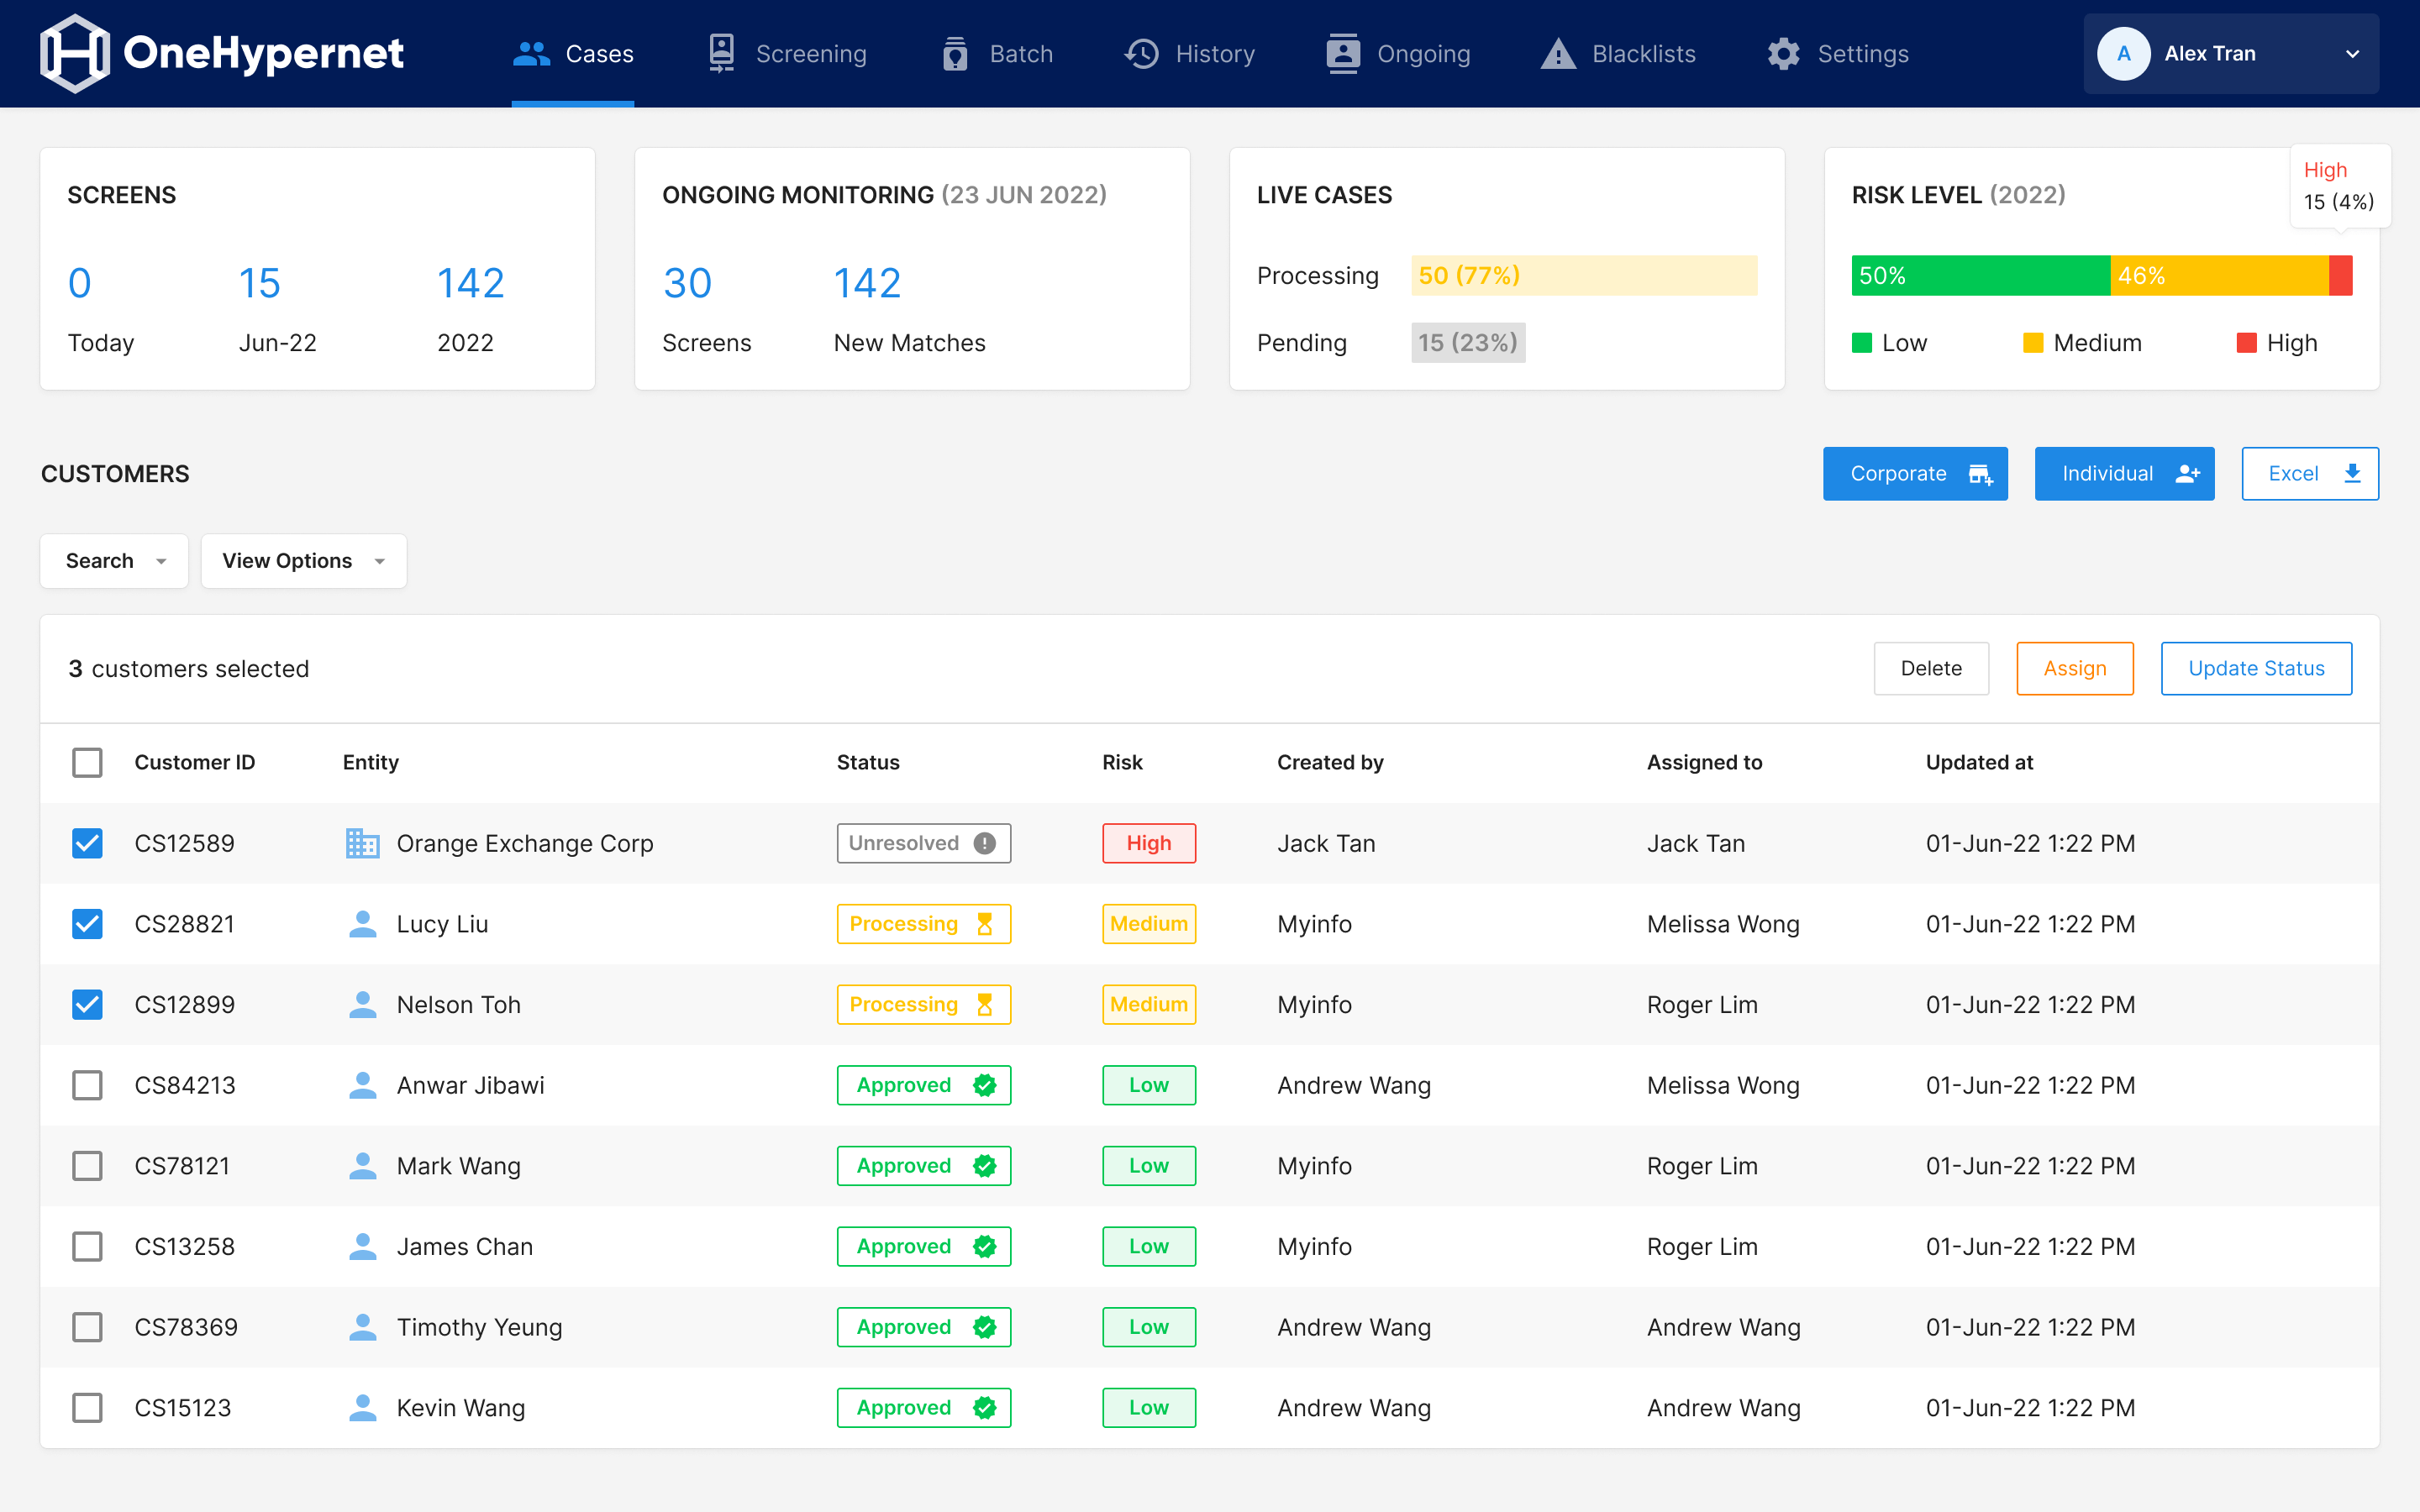The image size is (2420, 1512).
Task: Select all customers with the header checkbox
Action: [87, 762]
